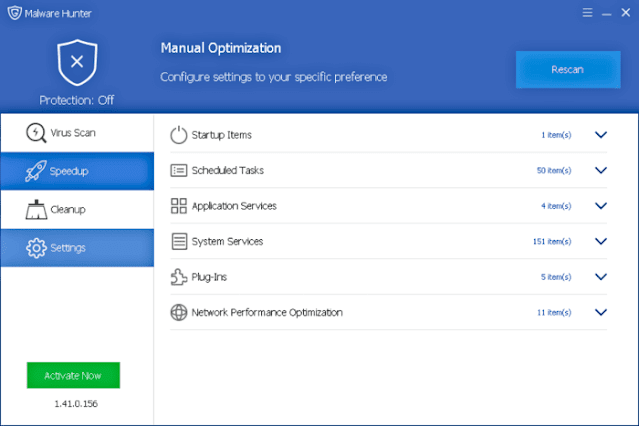
Task: Click the Rescan button
Action: point(568,70)
